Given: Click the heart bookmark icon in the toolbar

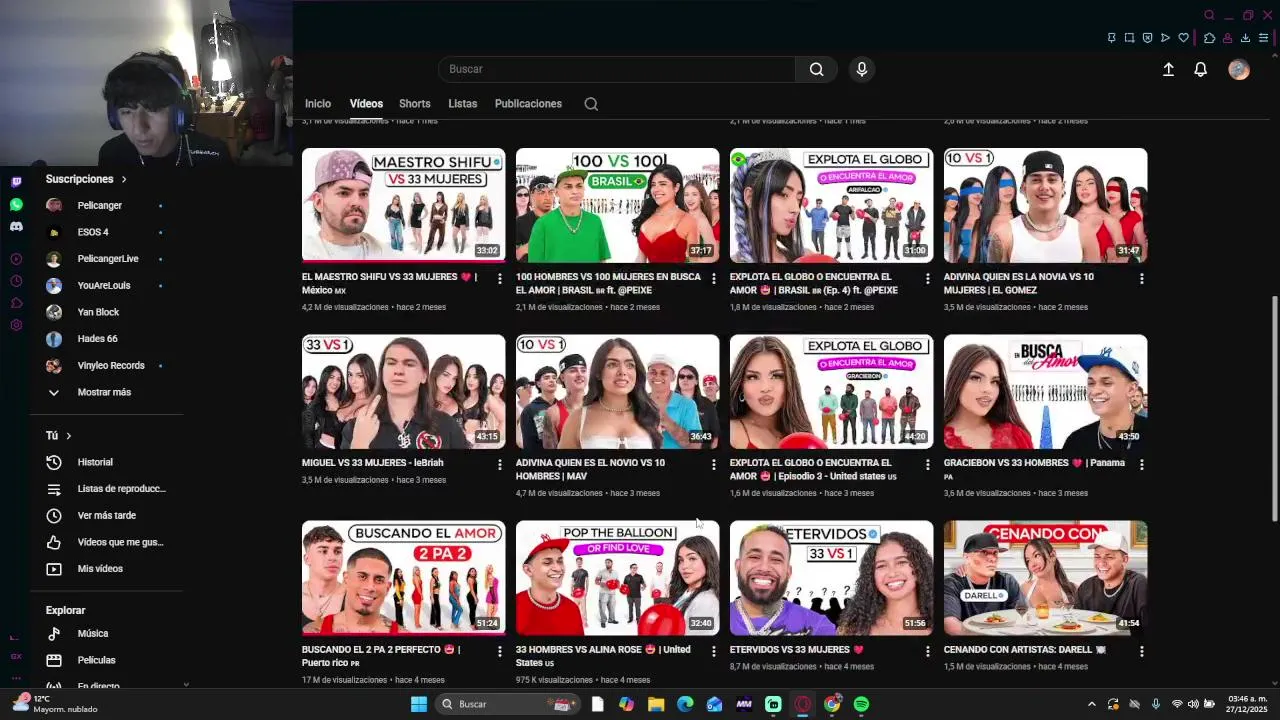Looking at the screenshot, I should pyautogui.click(x=1183, y=38).
